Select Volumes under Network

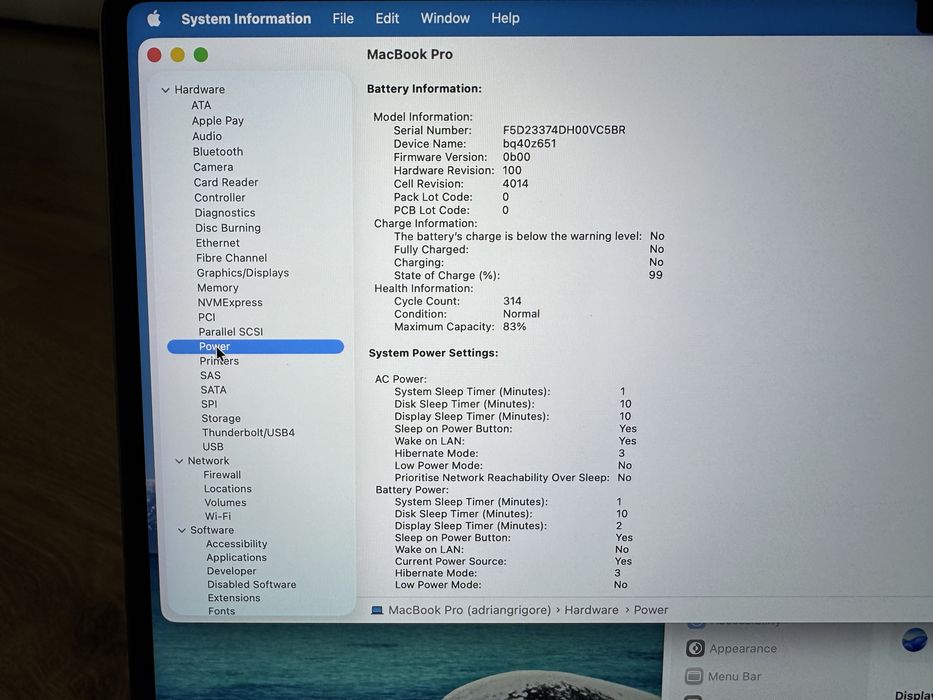click(225, 502)
